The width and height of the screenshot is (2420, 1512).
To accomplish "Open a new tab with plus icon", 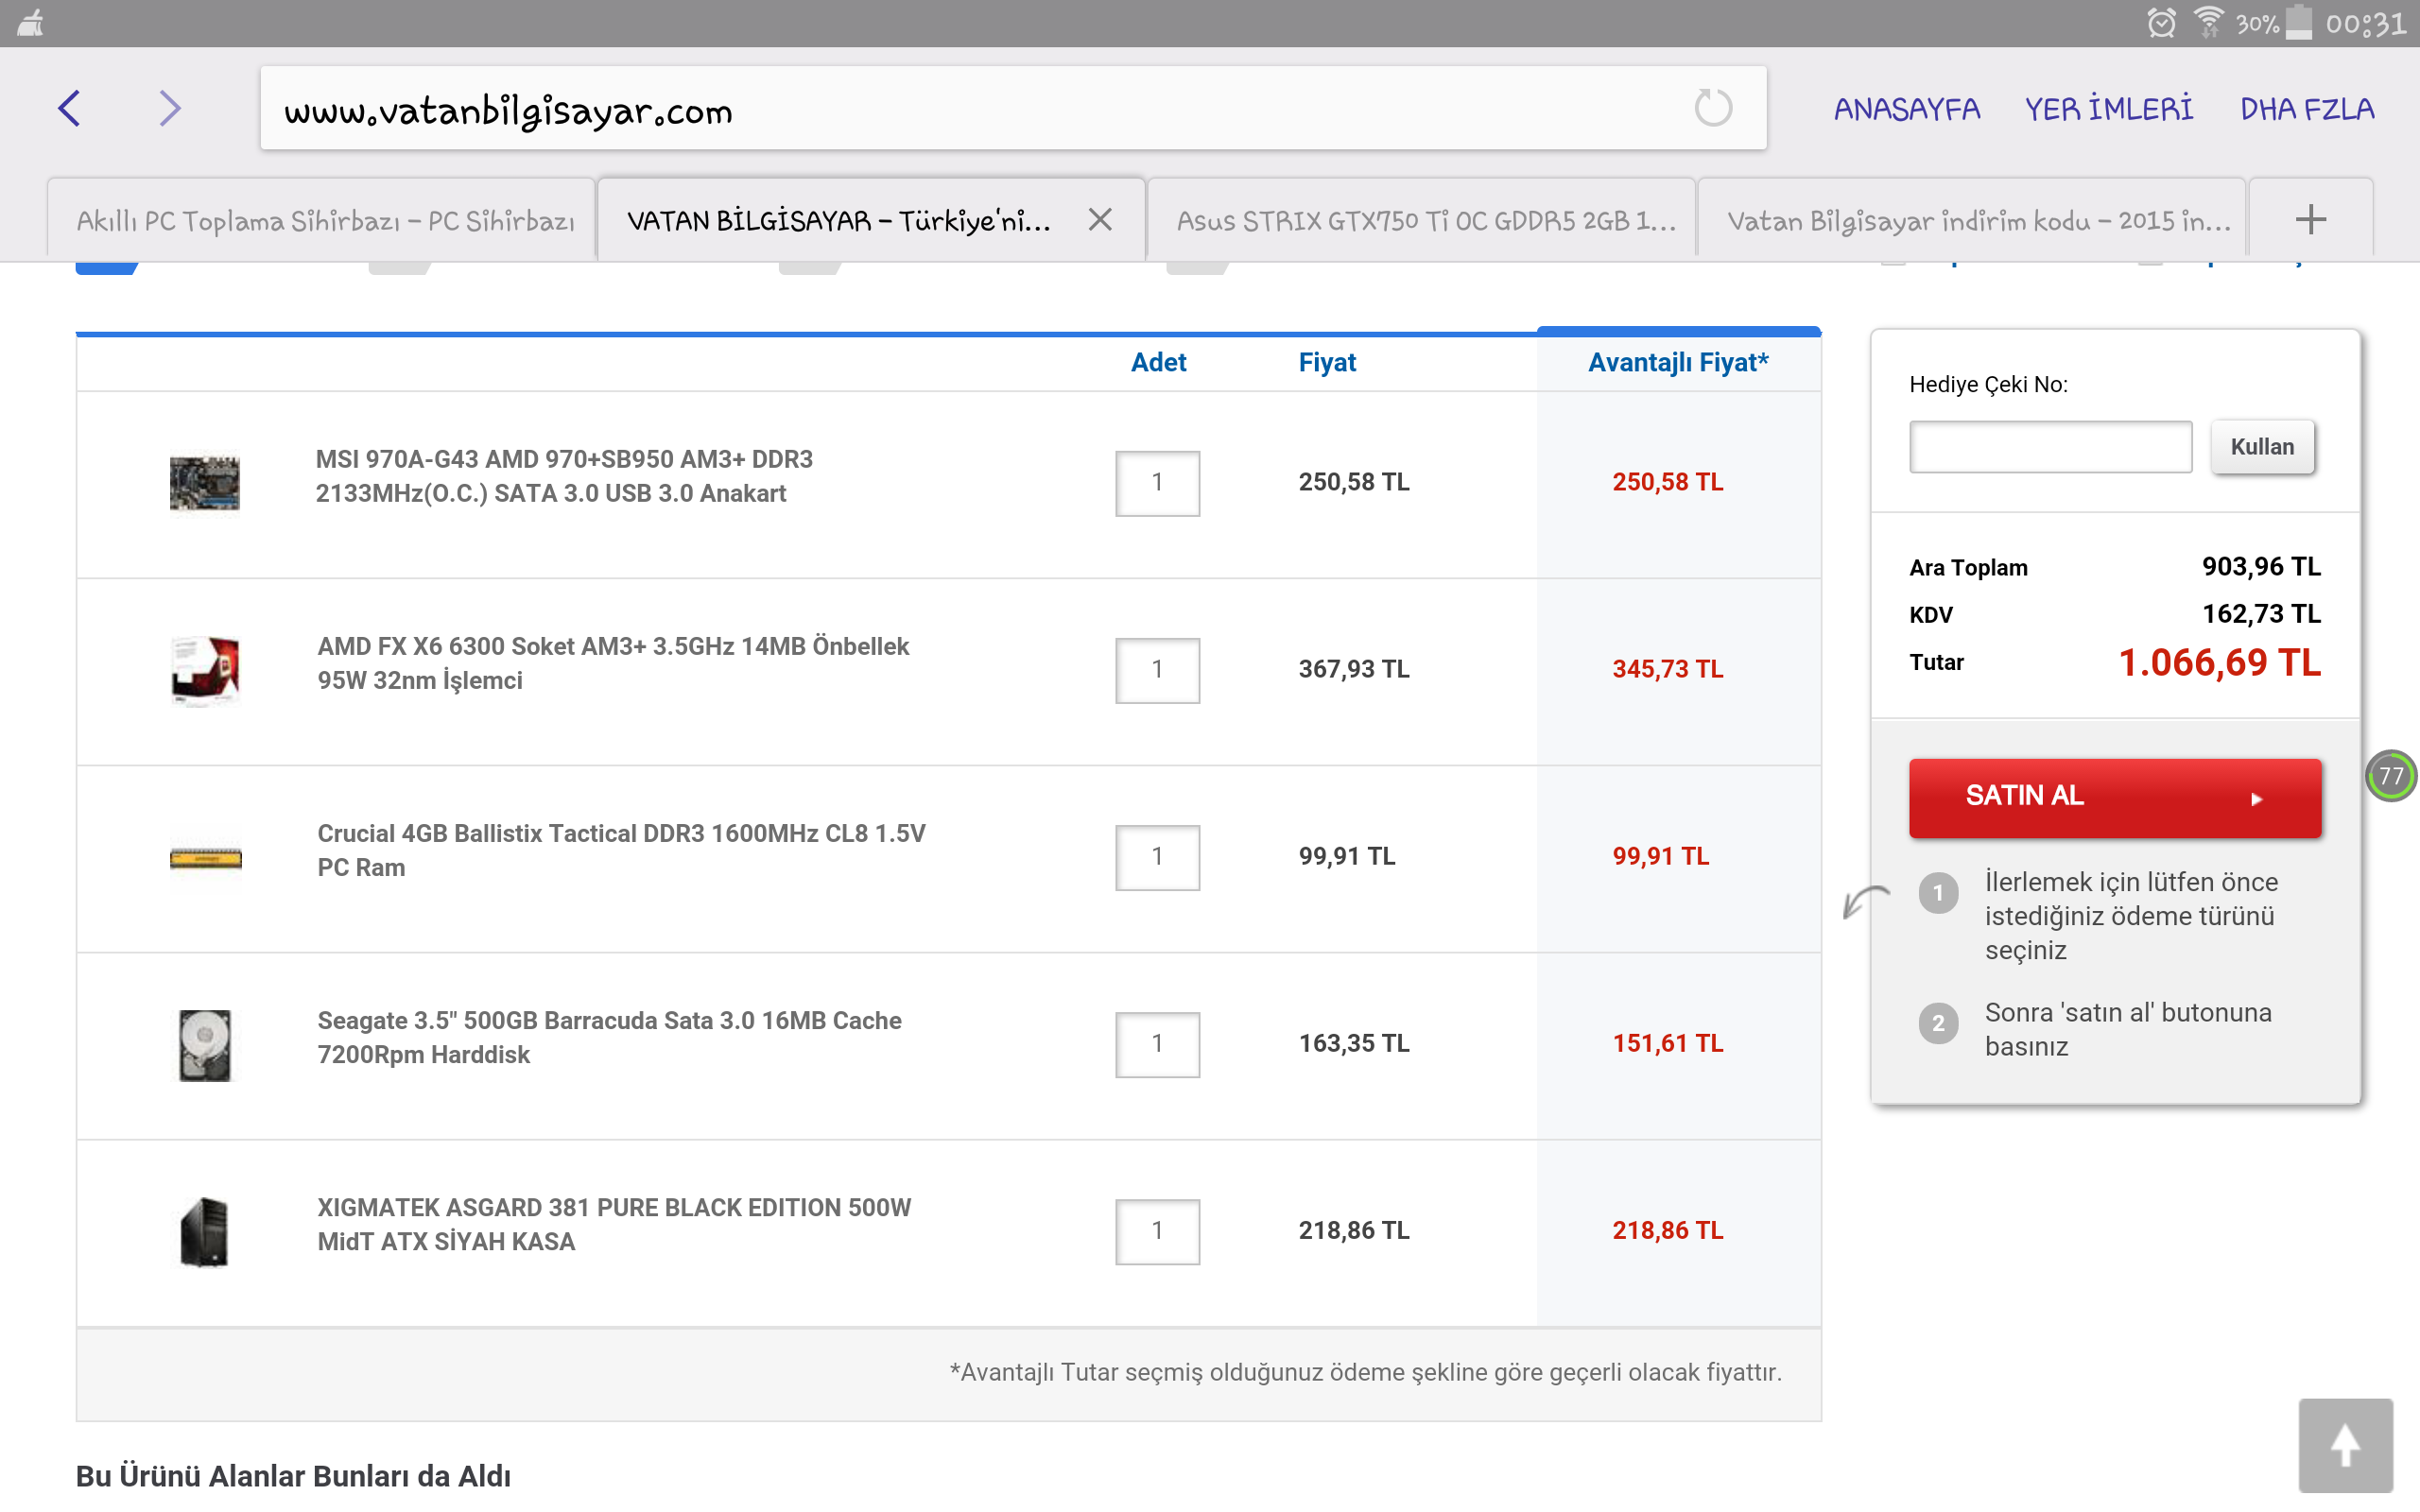I will click(2310, 219).
